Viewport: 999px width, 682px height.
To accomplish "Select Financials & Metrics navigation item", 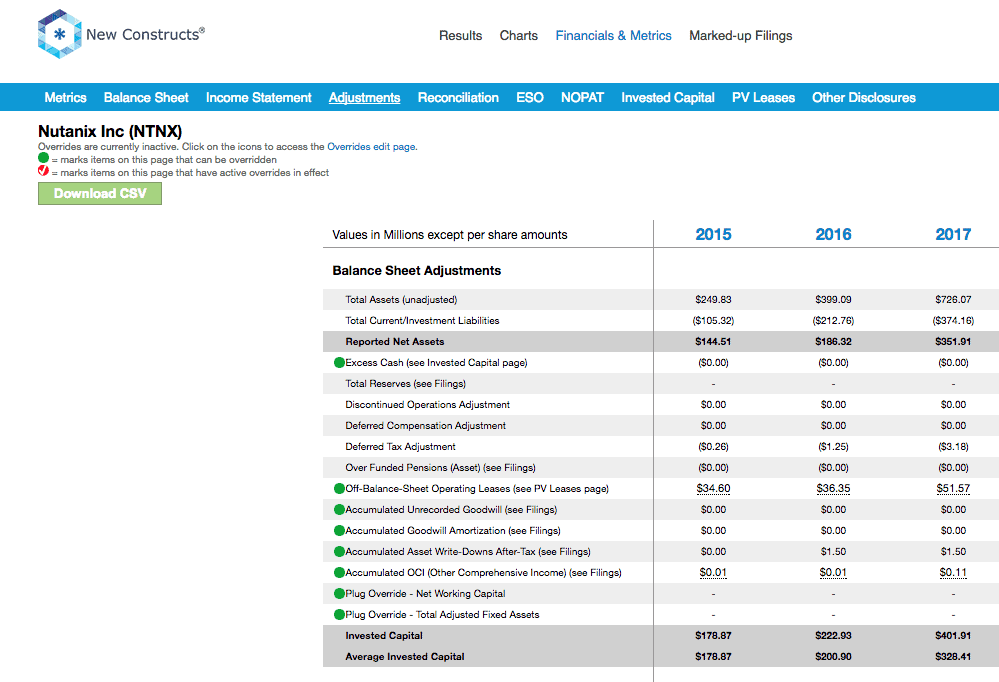I will coord(614,36).
